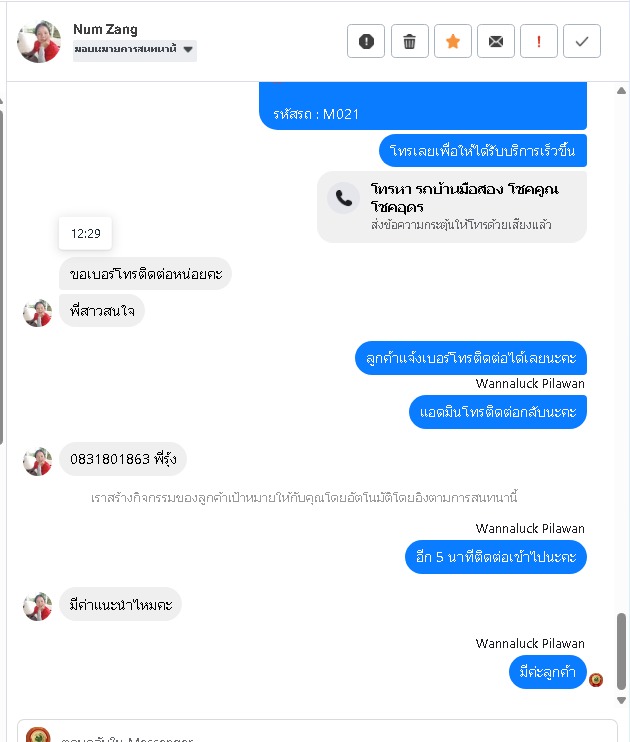The image size is (630, 742).
Task: Click the M021 car code message bubble
Action: pyautogui.click(x=423, y=106)
